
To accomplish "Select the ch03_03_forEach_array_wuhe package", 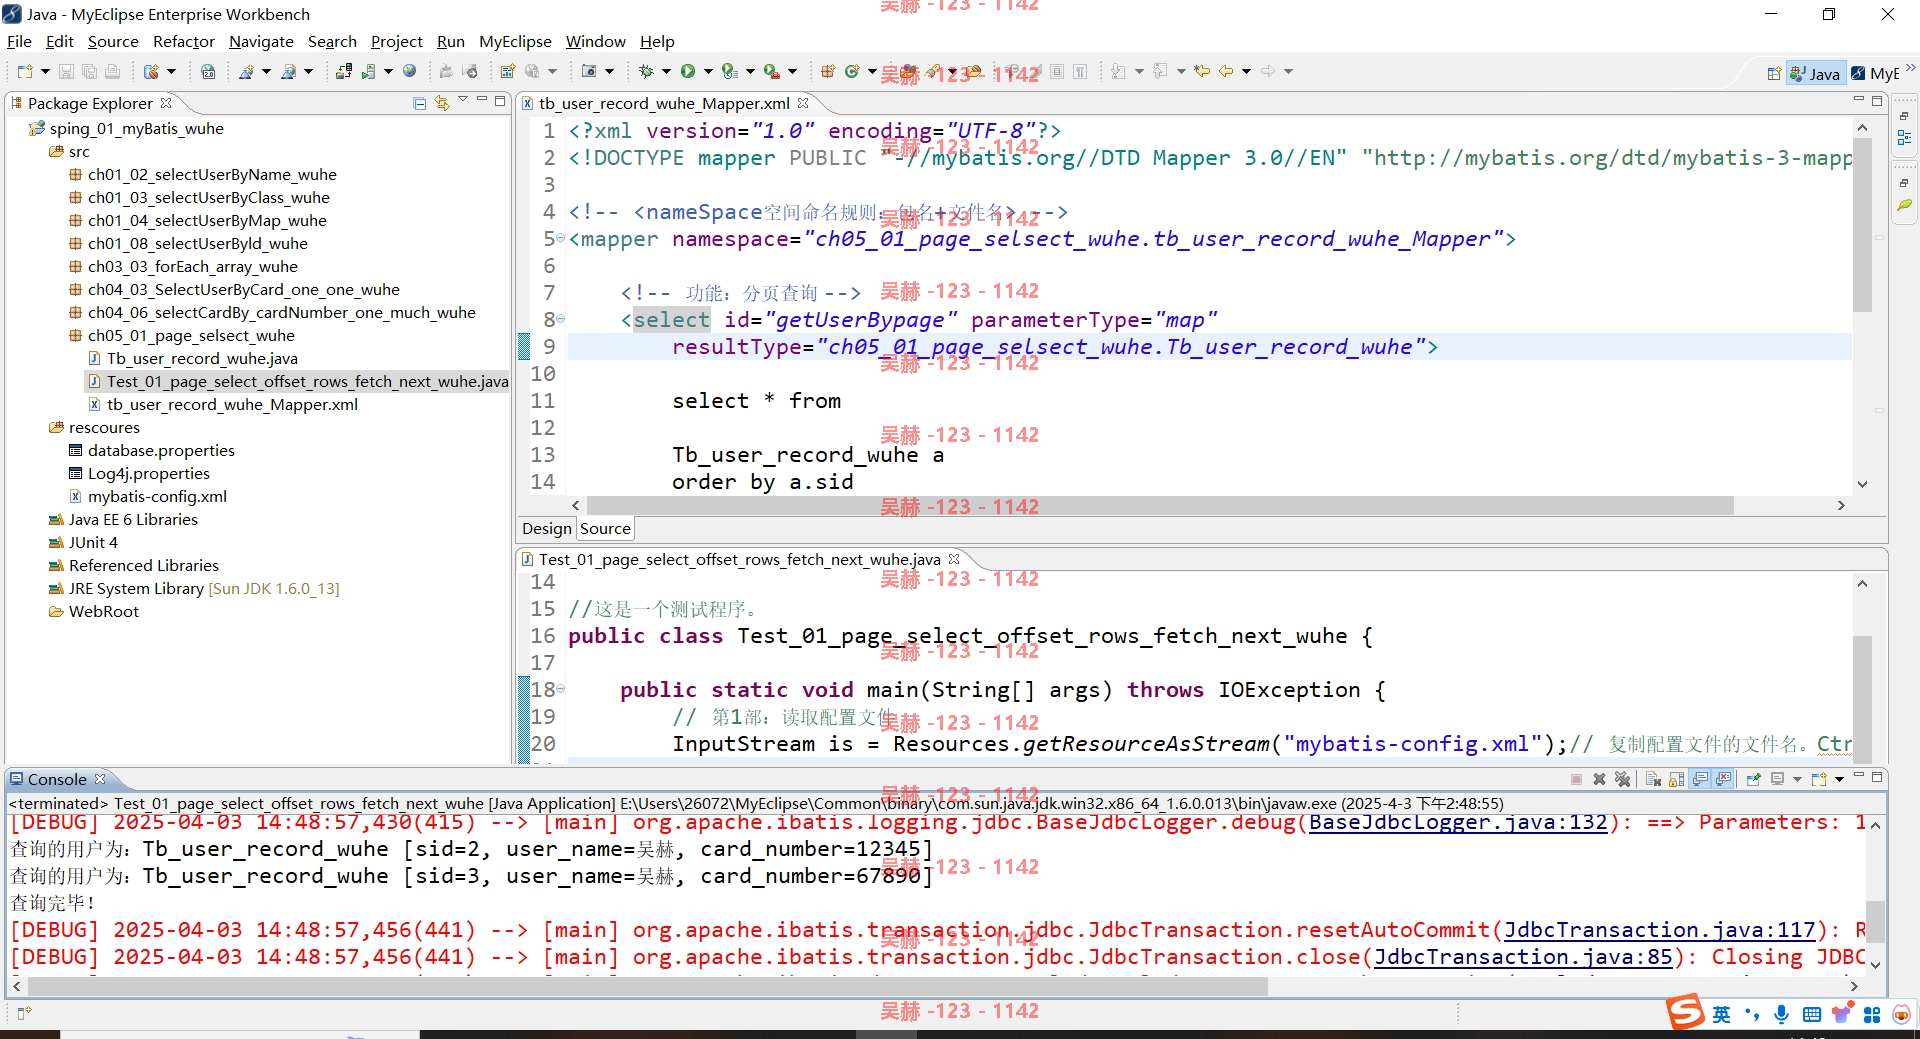I will click(x=192, y=266).
